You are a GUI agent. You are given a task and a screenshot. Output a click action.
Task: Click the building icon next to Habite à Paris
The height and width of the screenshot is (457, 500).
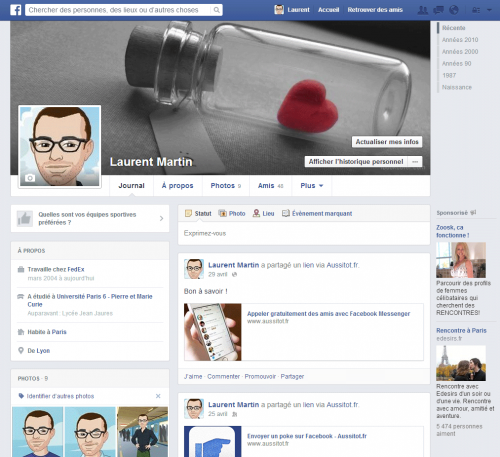pyautogui.click(x=21, y=332)
